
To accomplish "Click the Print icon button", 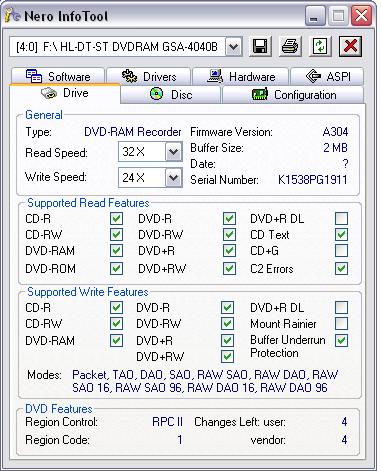I will 290,46.
